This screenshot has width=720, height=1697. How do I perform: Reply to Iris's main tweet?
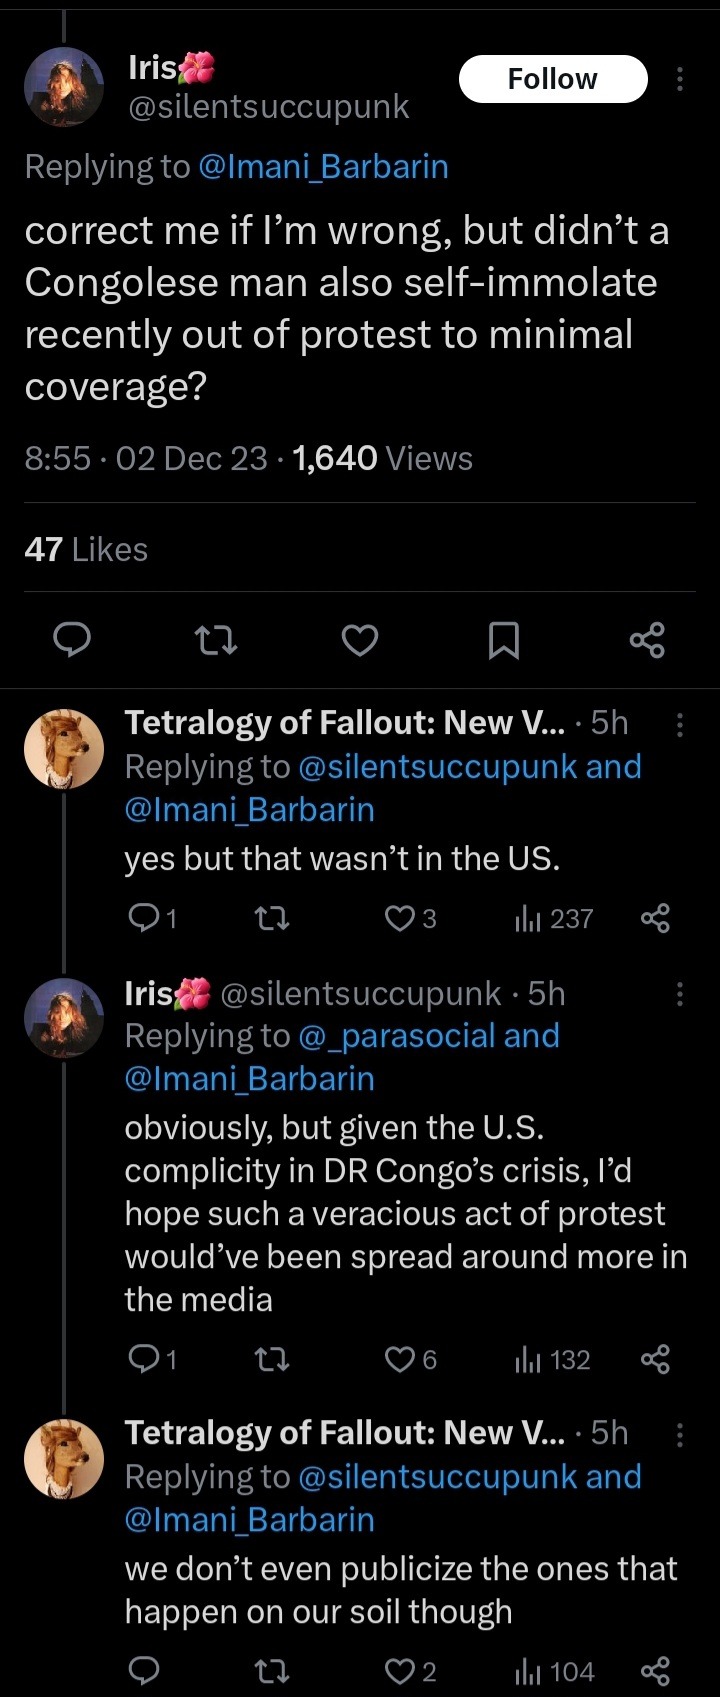[72, 640]
